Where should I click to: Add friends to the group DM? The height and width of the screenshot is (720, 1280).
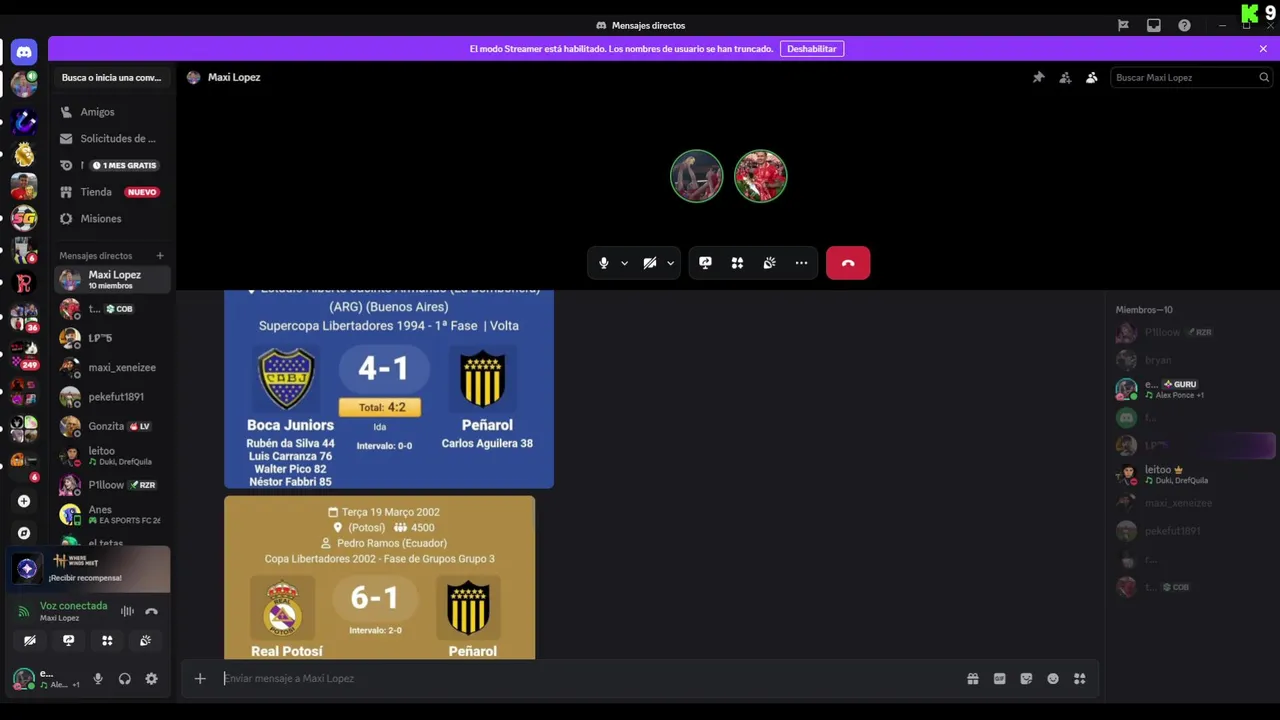tap(1065, 77)
